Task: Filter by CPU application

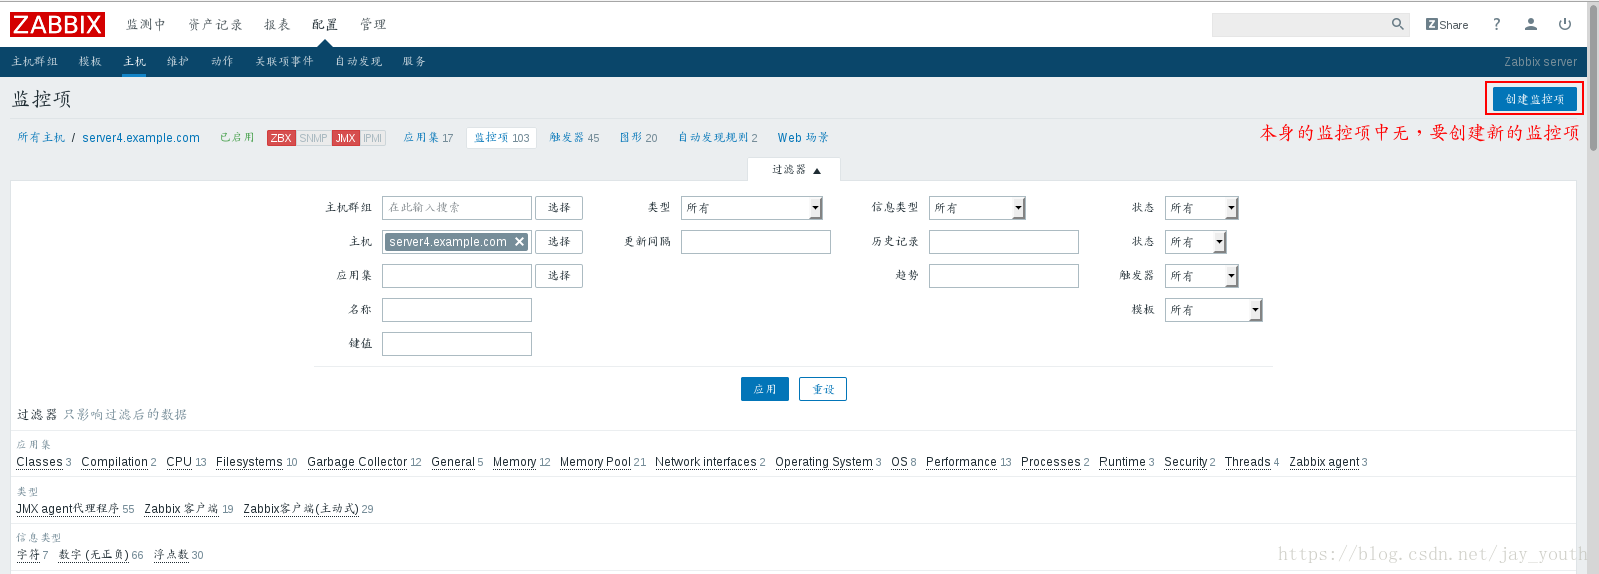Action: (179, 462)
